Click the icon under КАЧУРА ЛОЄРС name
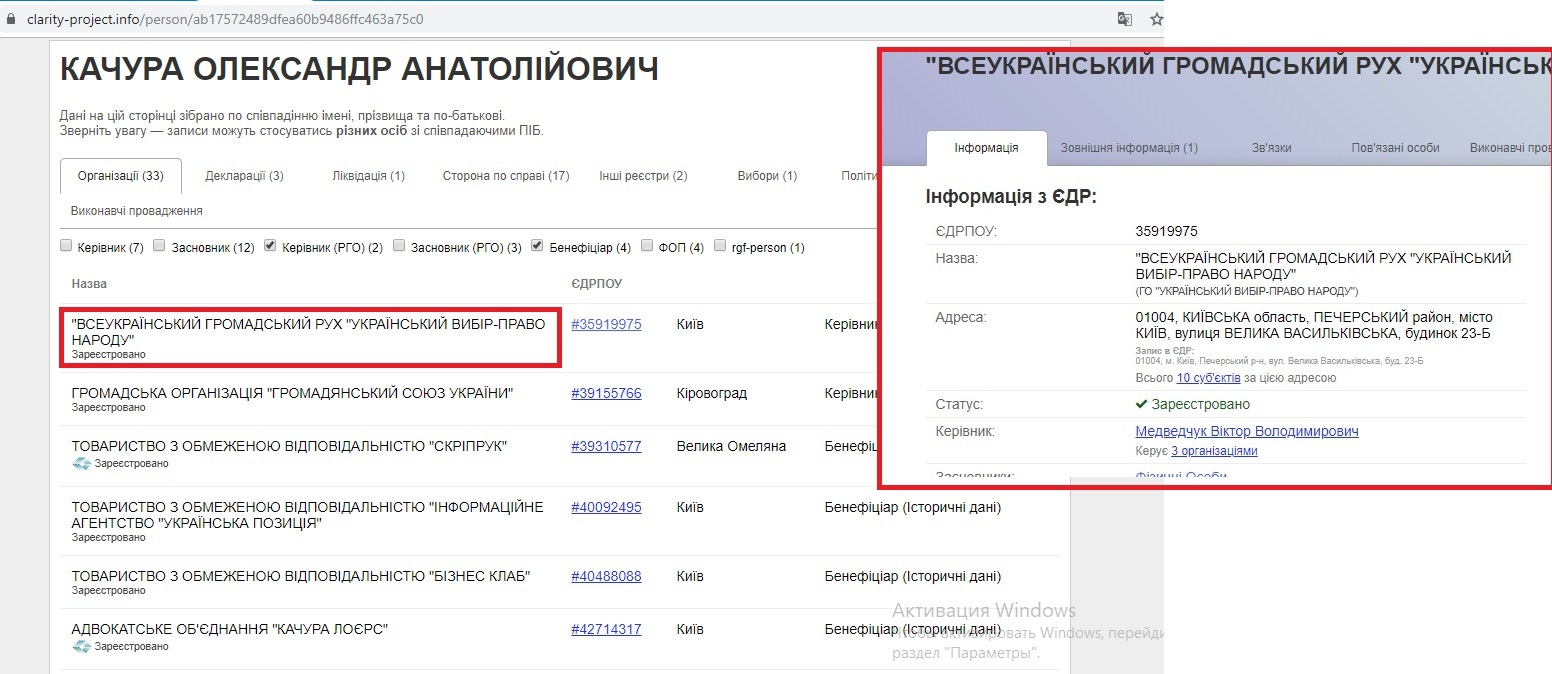1552x674 pixels. (82, 646)
